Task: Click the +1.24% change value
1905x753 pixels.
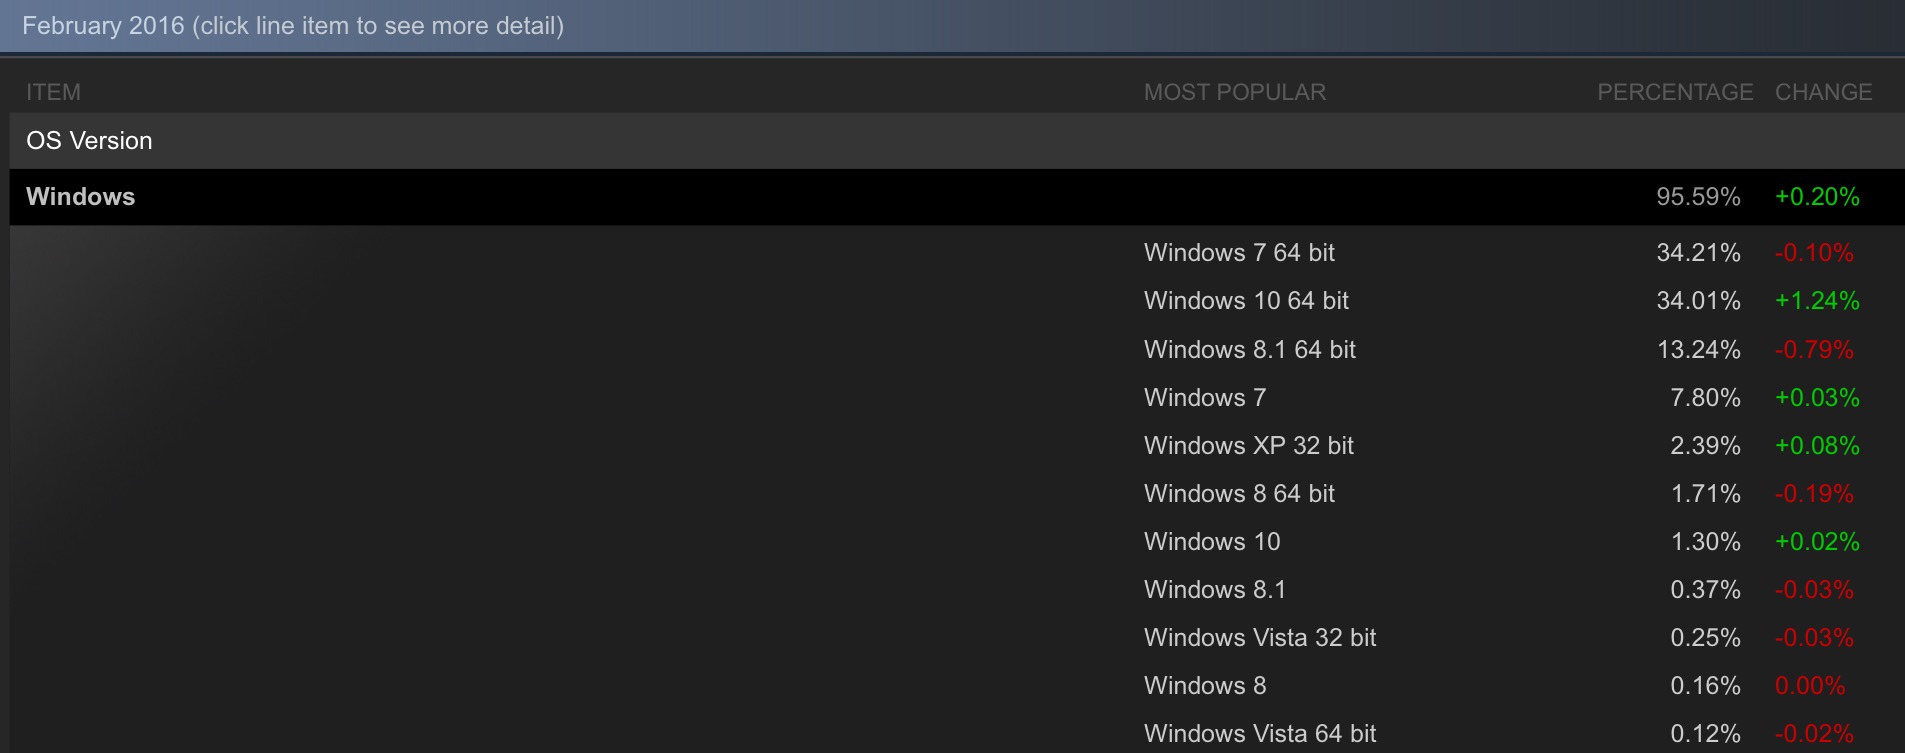Action: [x=1817, y=301]
